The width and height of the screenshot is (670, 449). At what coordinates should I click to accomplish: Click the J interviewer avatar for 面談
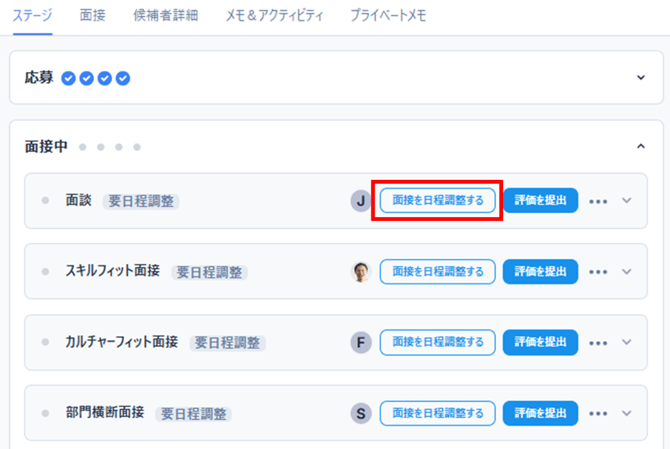[x=361, y=201]
